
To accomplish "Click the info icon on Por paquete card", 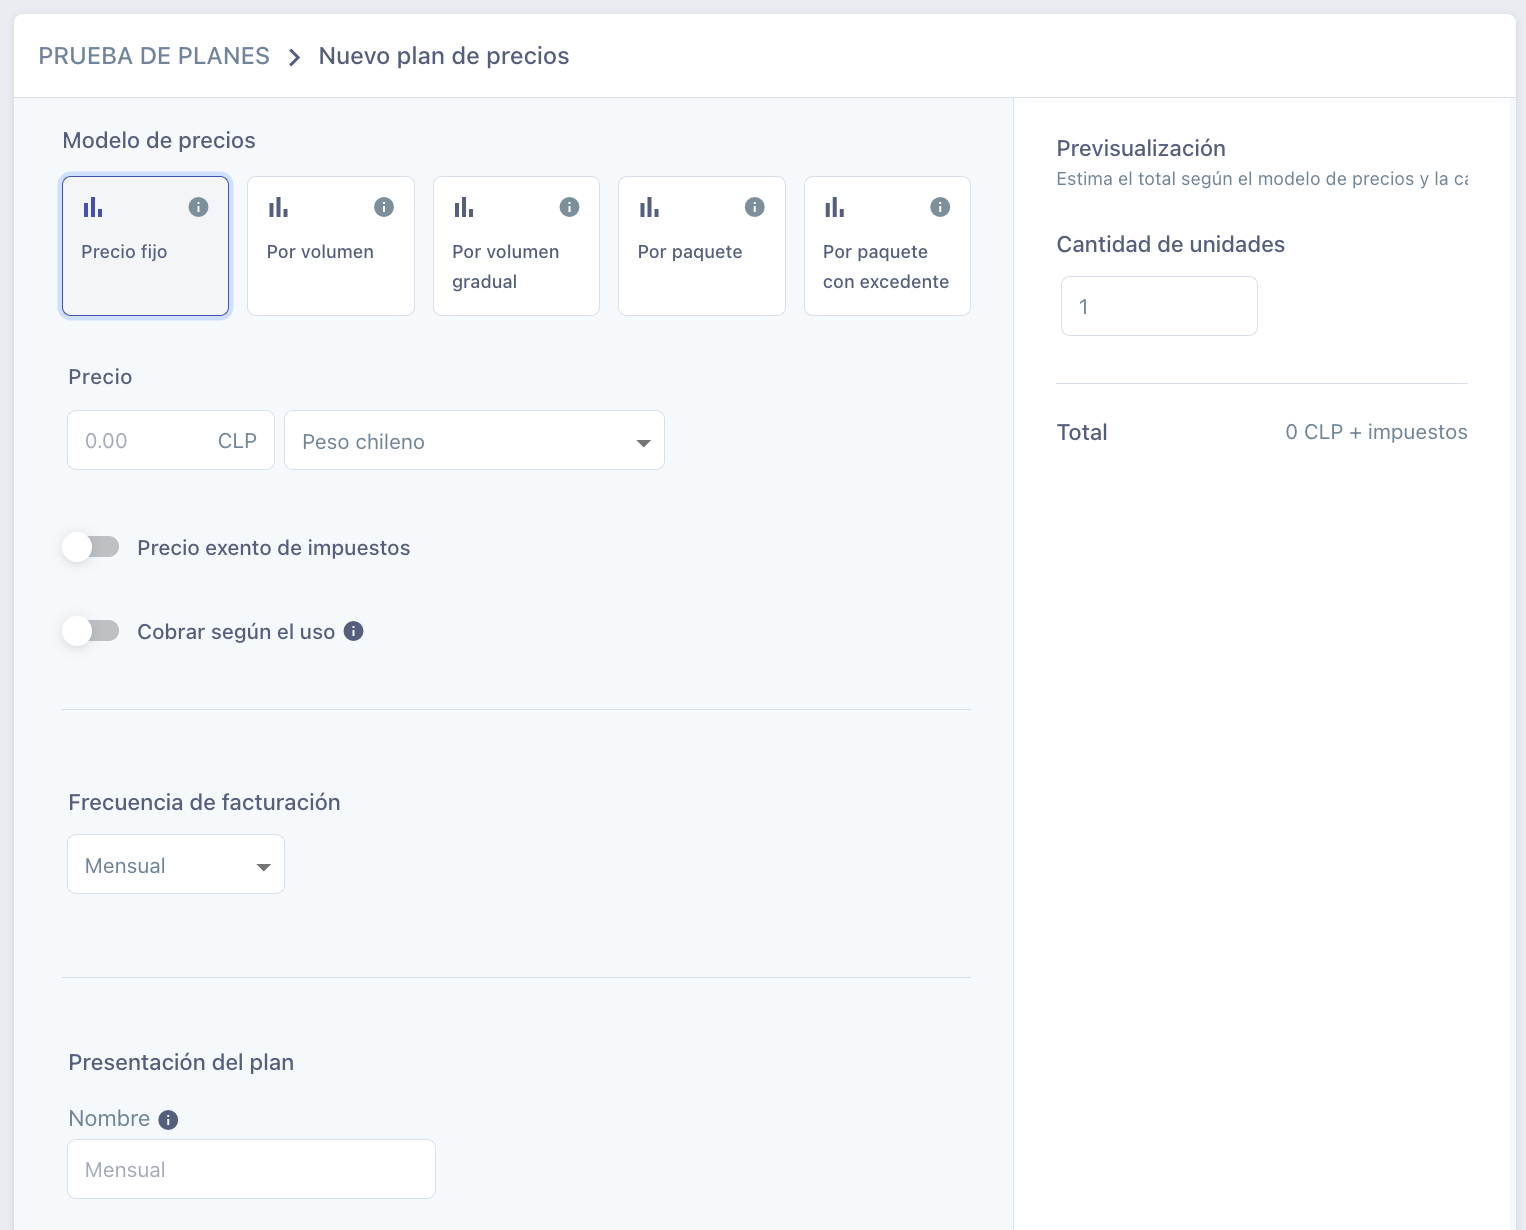I will click(x=755, y=207).
